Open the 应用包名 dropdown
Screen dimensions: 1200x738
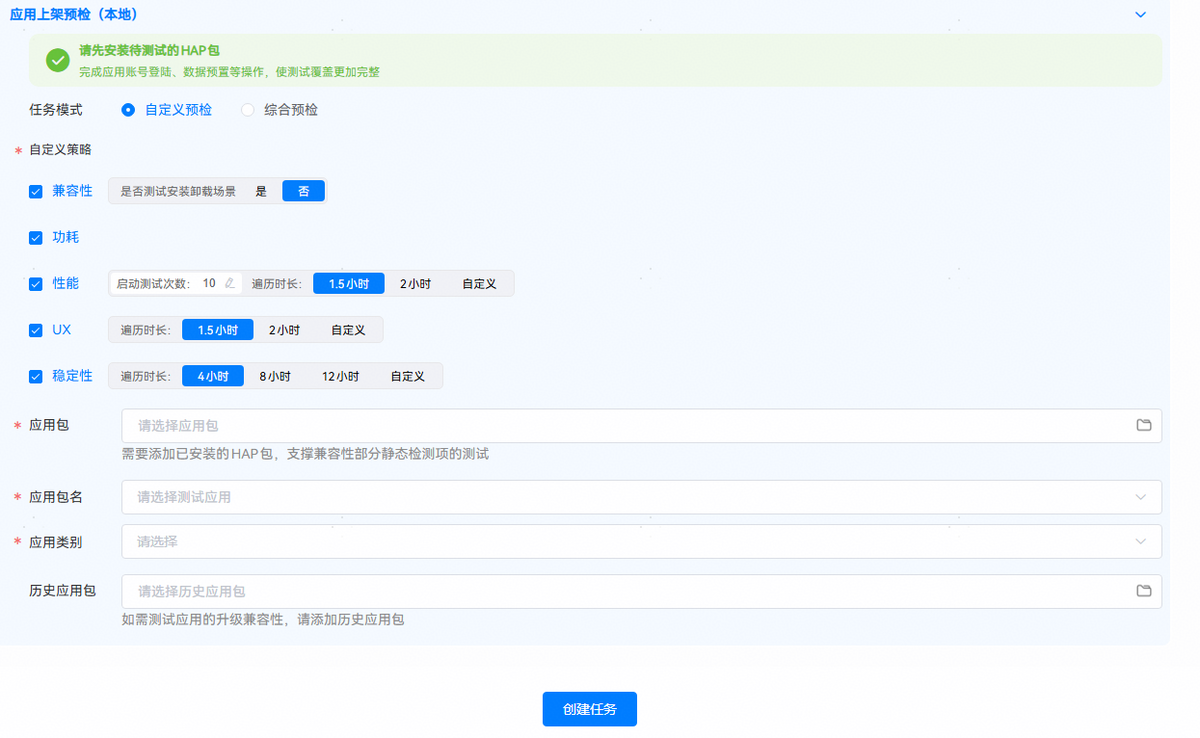(x=640, y=497)
